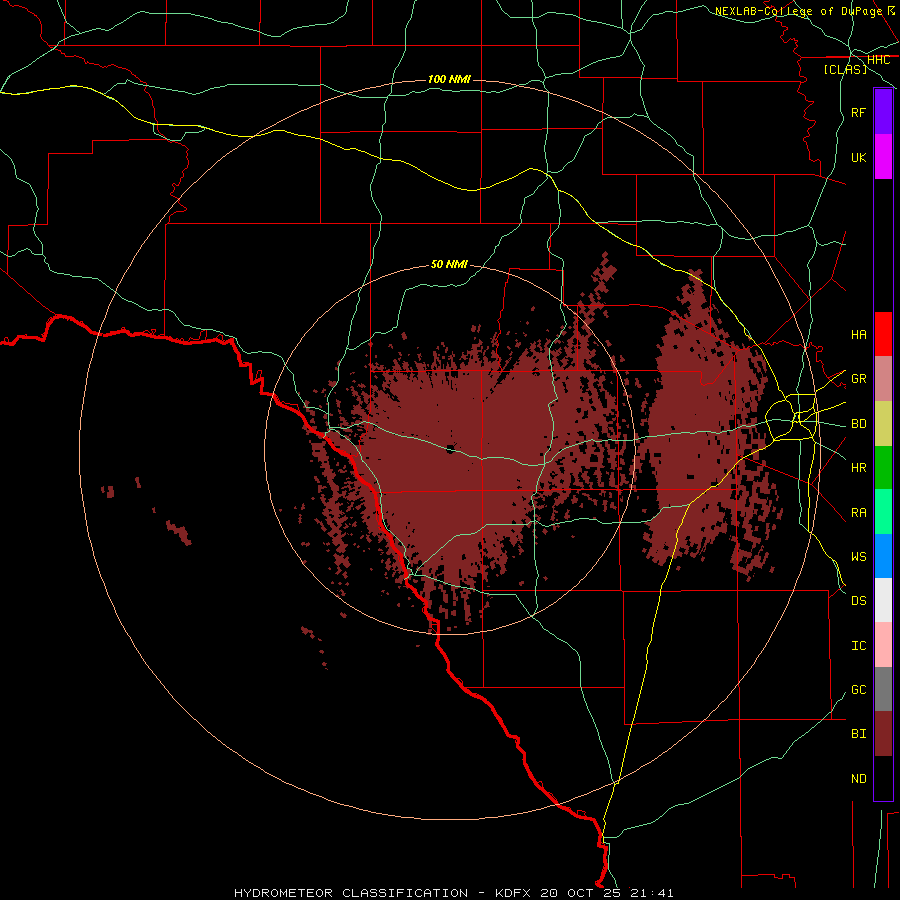Click the UK magenta legend swatch
This screenshot has width=900, height=900.
(x=883, y=157)
